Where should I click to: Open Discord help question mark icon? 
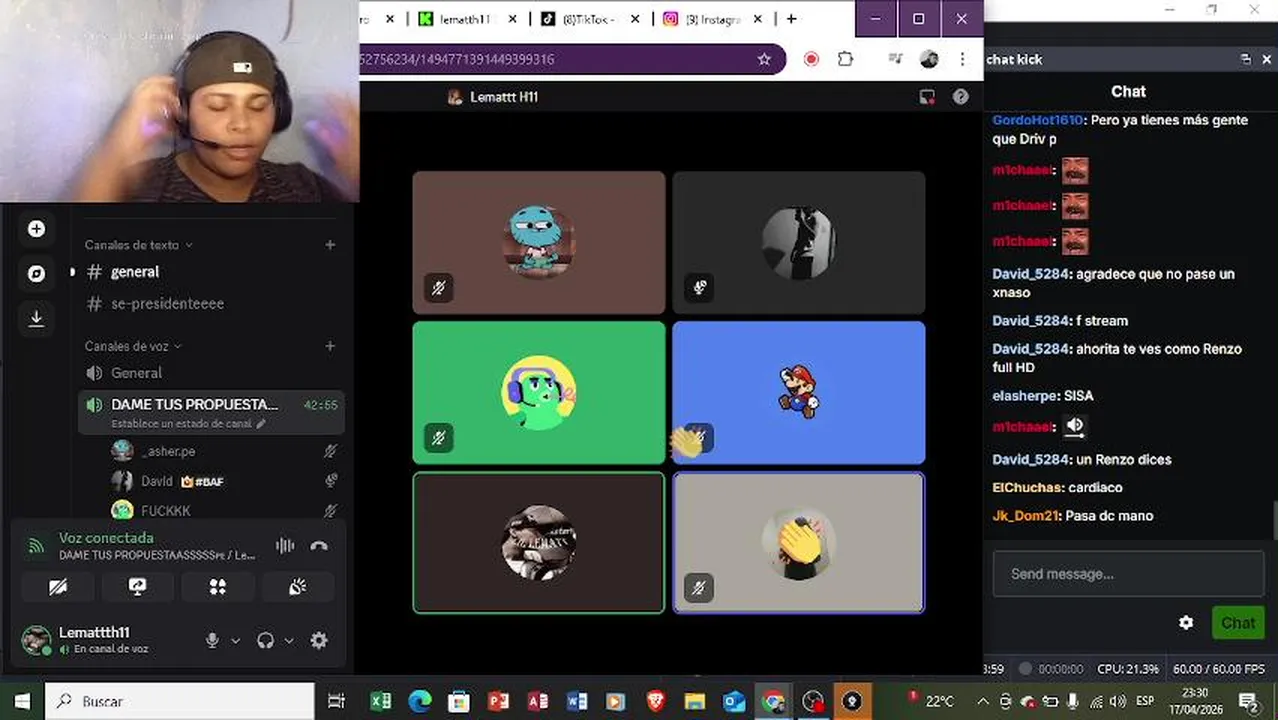[x=961, y=97]
